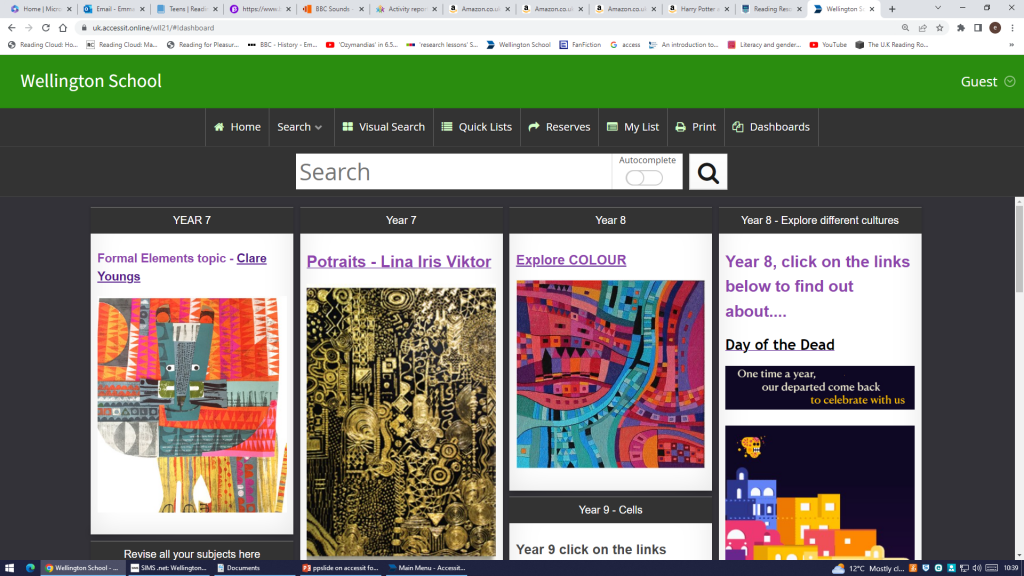1024x576 pixels.
Task: Click the Wellington School header title
Action: [91, 81]
